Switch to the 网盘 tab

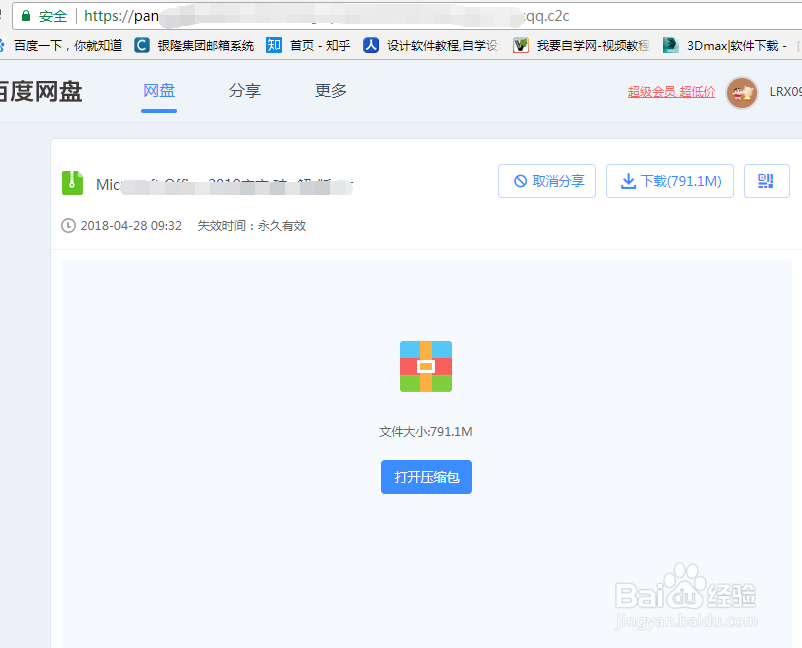(159, 90)
